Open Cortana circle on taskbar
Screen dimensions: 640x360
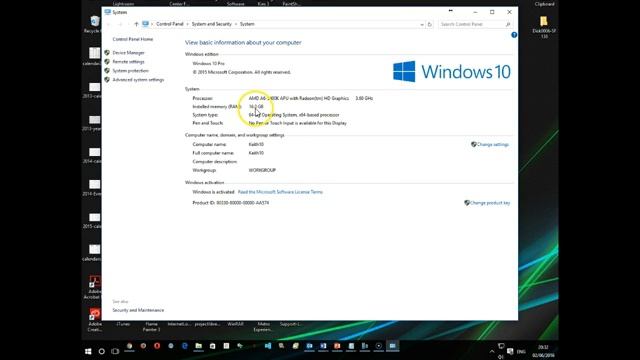tap(102, 351)
